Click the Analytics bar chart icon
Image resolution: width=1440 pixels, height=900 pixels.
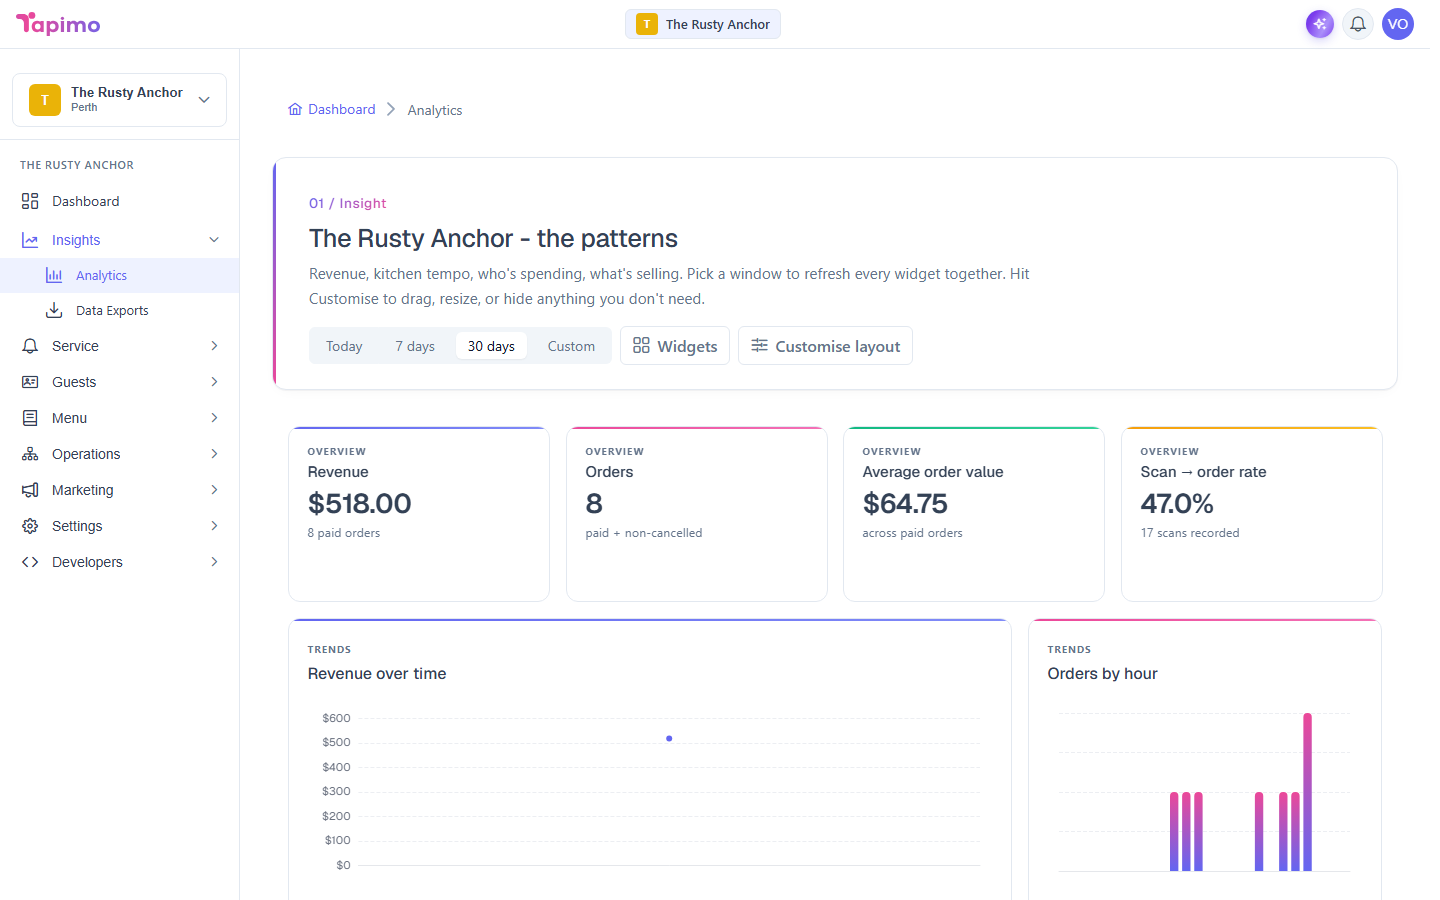[54, 276]
